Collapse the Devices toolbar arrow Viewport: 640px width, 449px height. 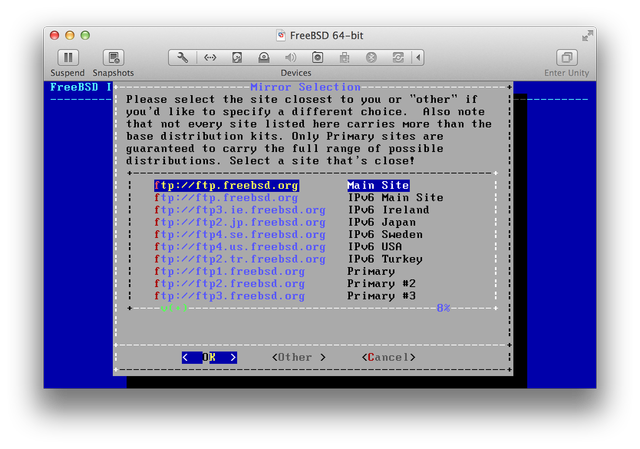click(x=418, y=58)
